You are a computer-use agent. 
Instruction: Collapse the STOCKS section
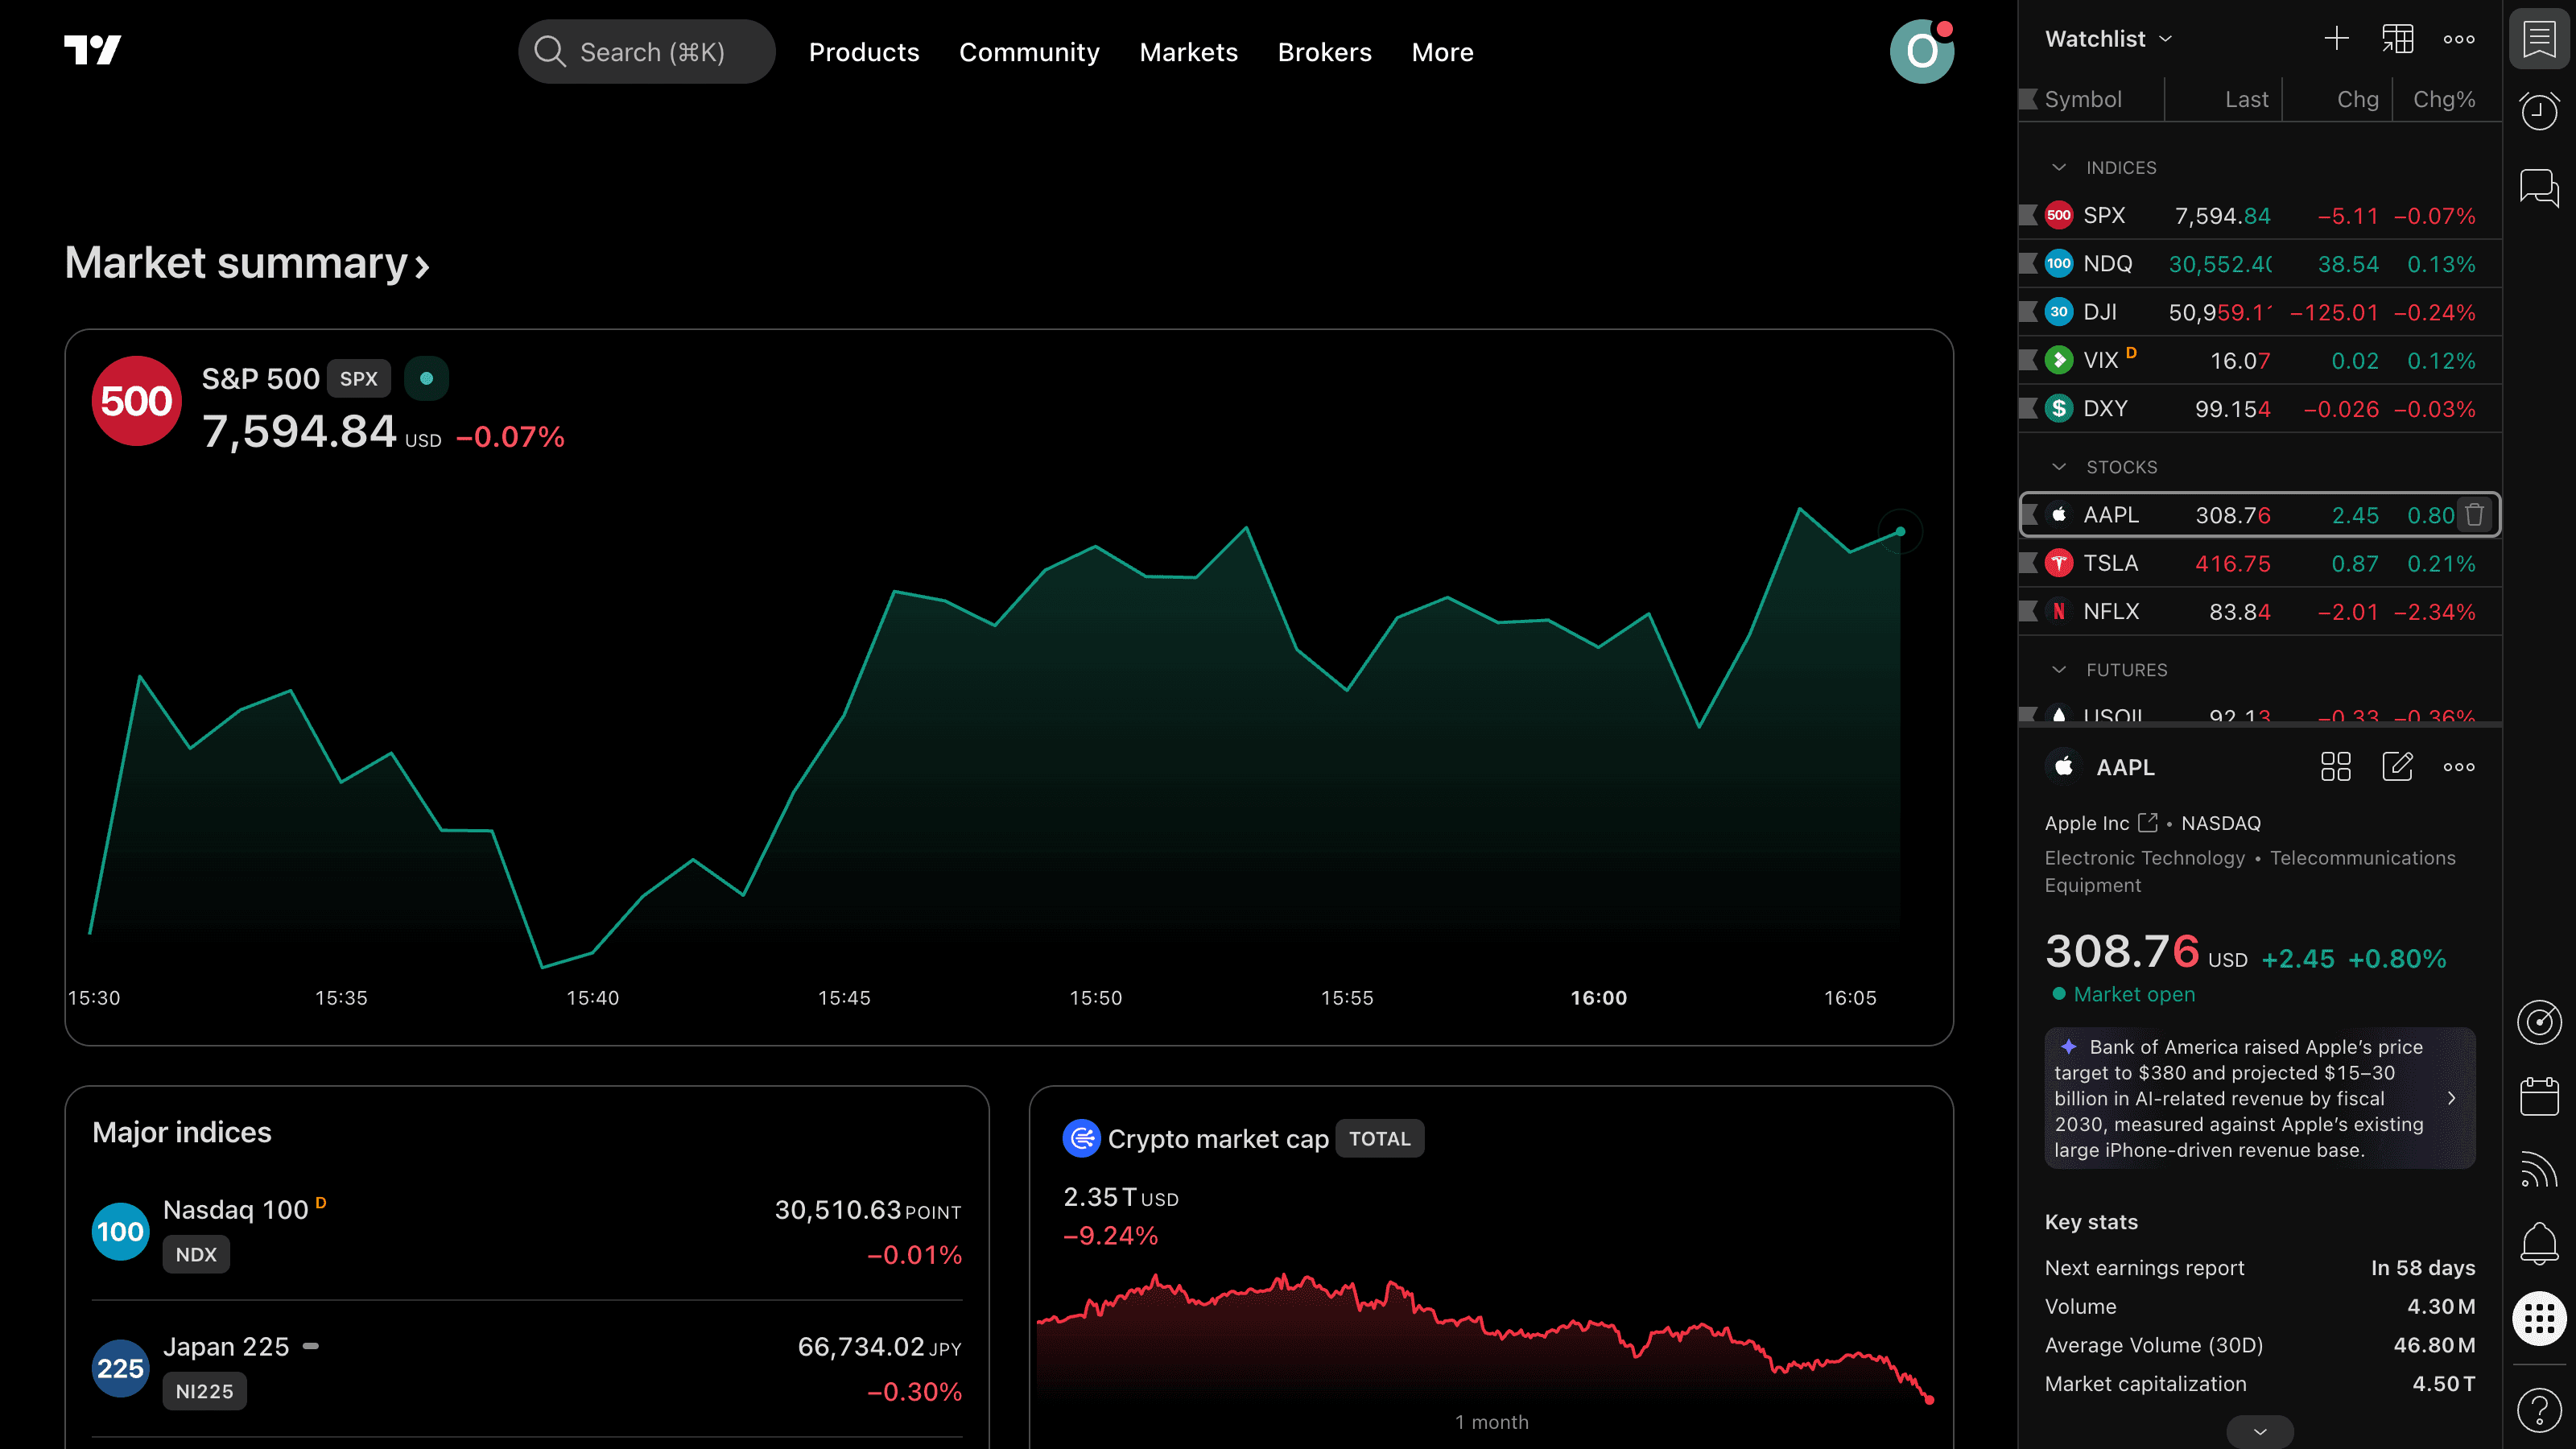[2059, 467]
